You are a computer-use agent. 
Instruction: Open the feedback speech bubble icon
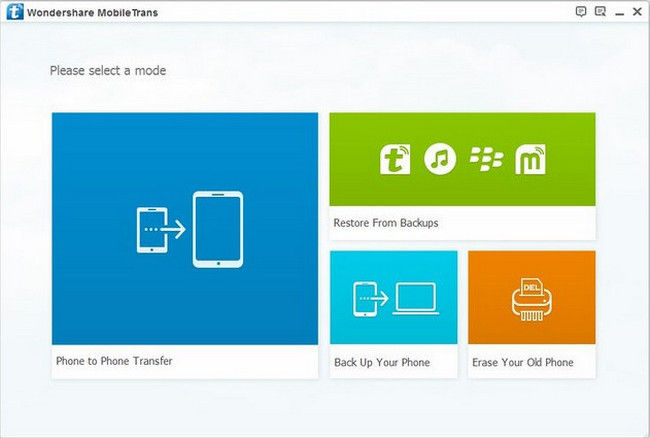(x=581, y=12)
